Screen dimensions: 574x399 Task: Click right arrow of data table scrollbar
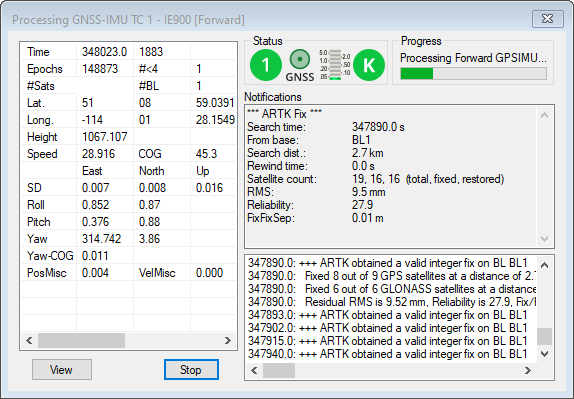(228, 340)
